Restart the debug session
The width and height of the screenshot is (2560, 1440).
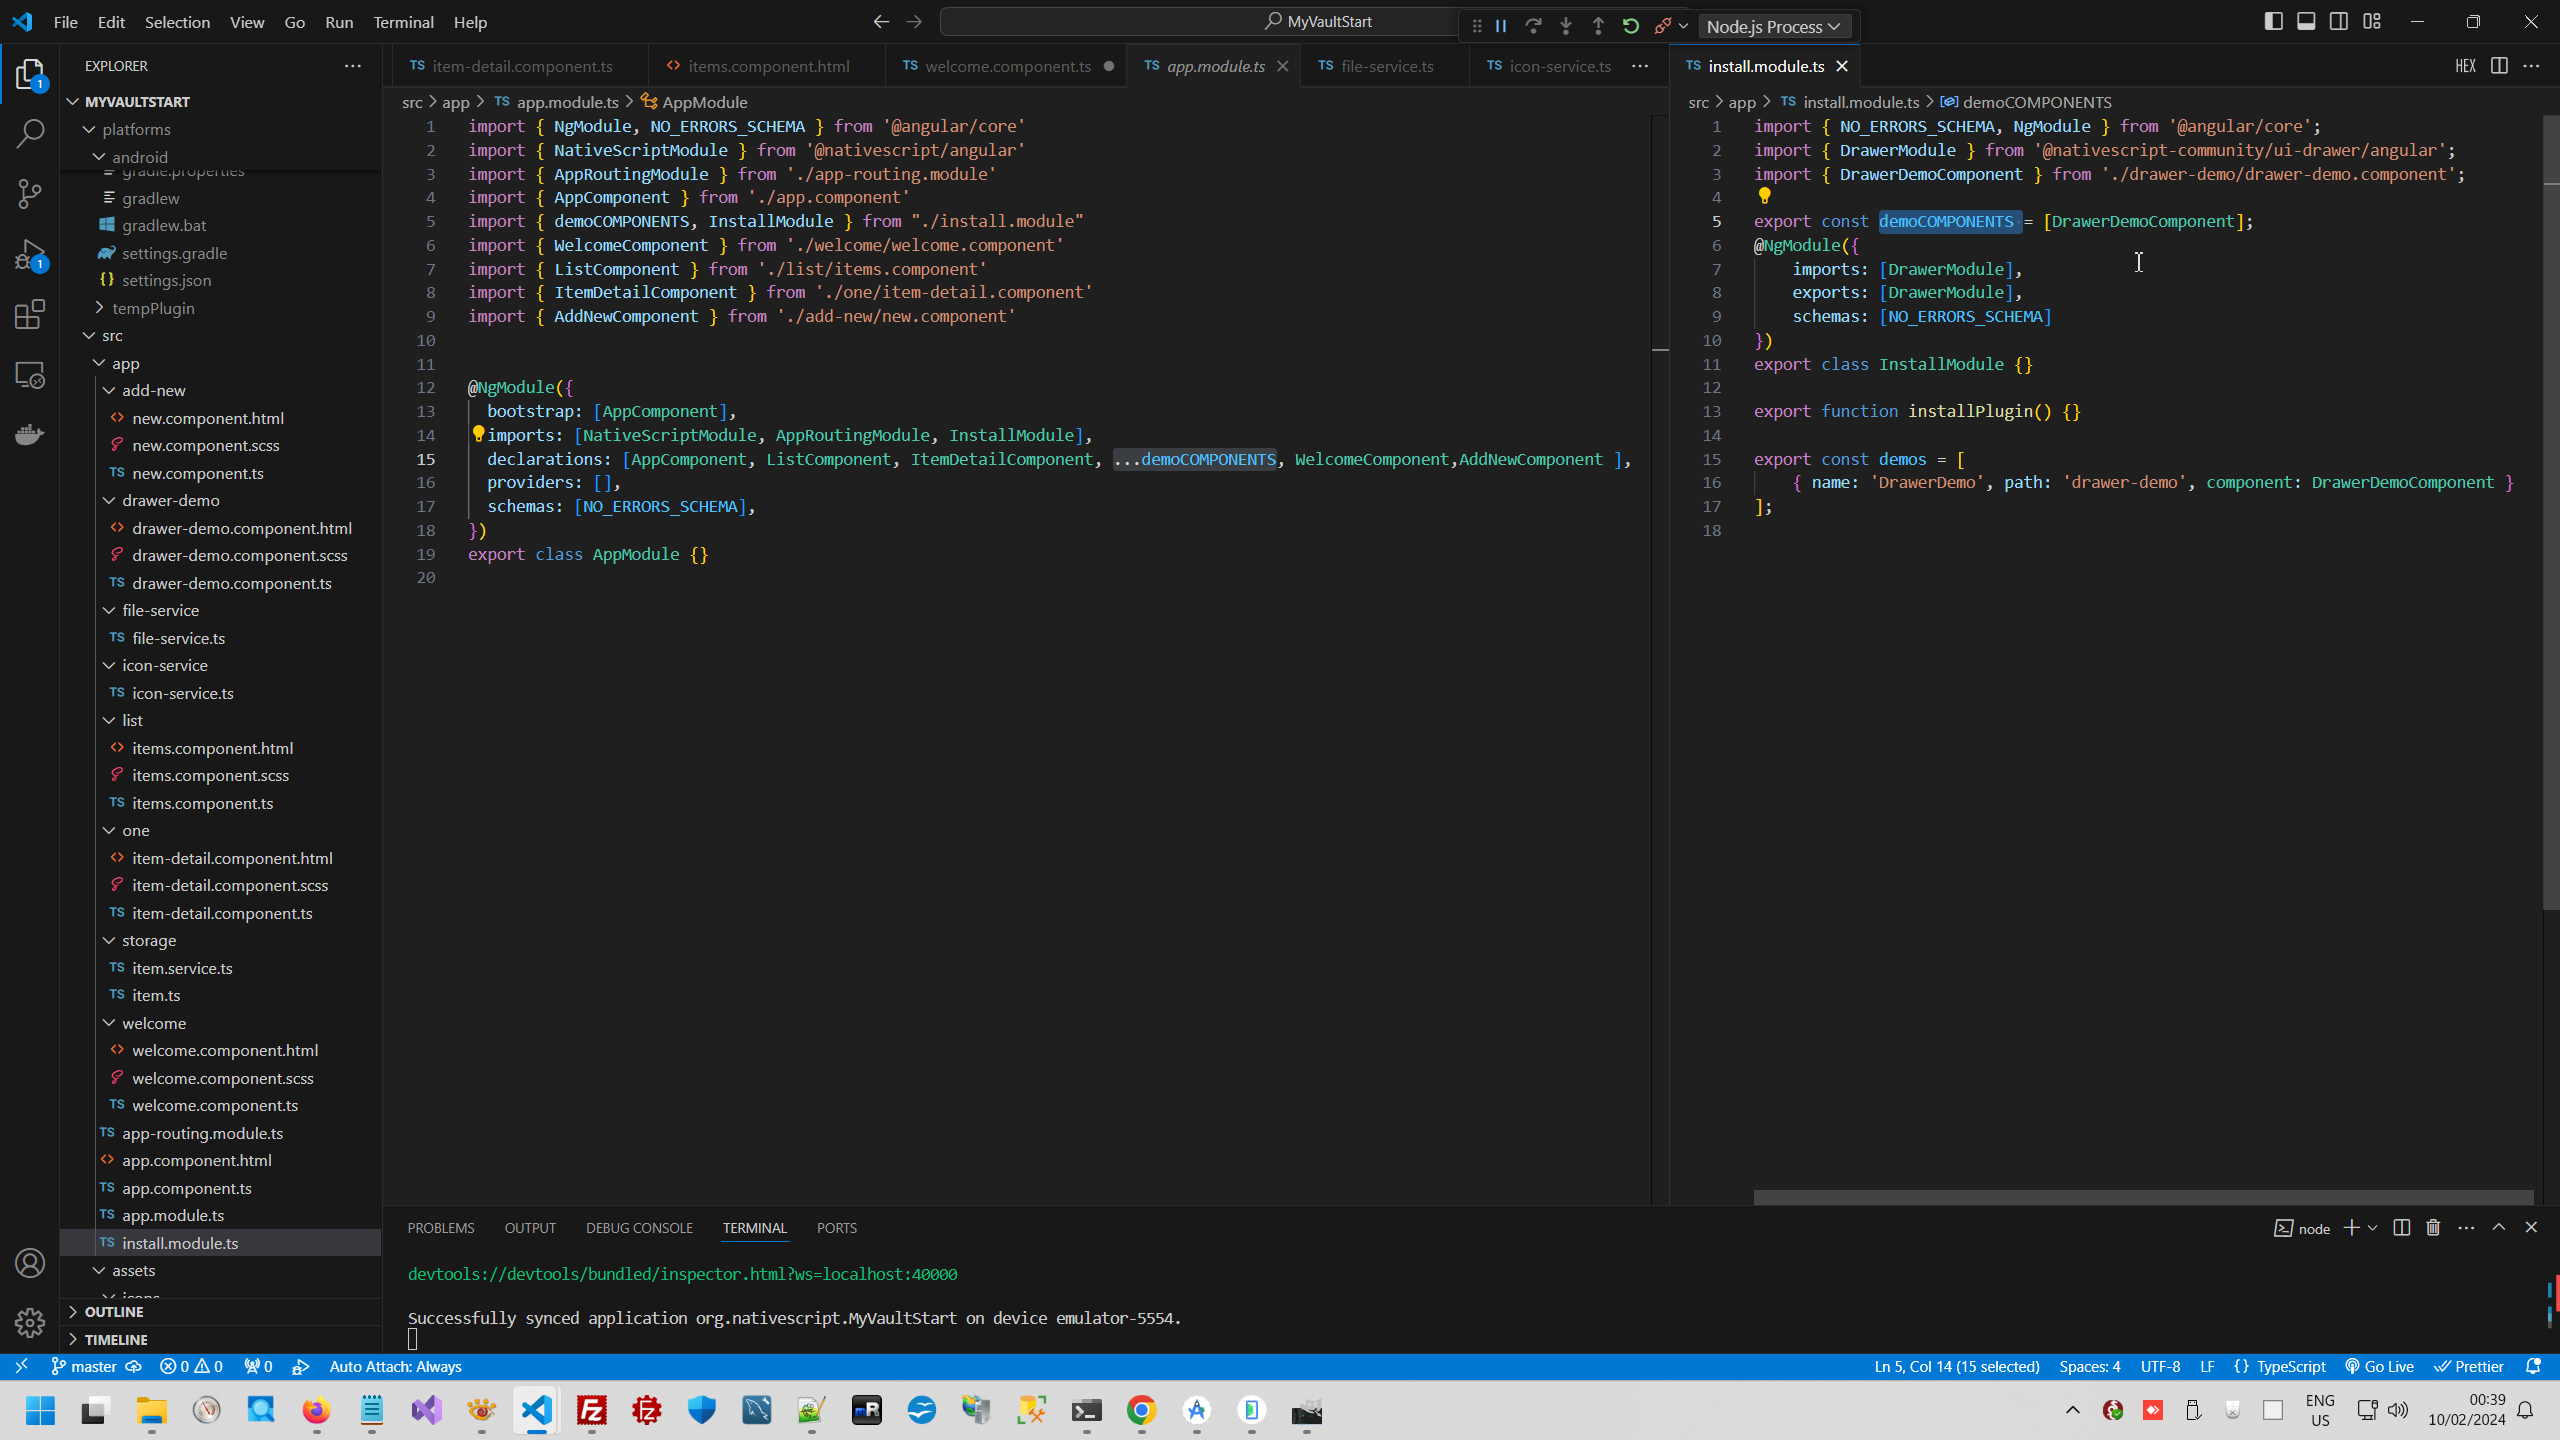pos(1630,26)
